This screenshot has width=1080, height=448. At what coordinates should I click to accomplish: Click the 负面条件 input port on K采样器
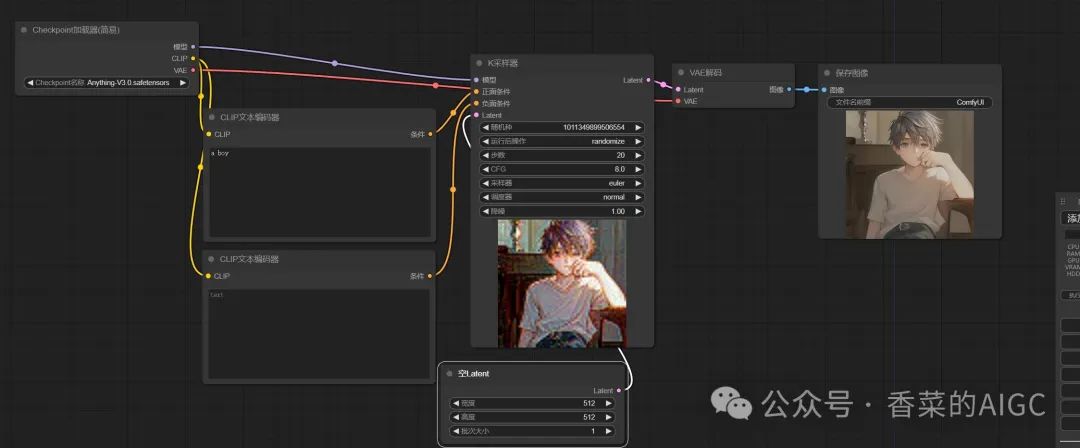pos(476,103)
